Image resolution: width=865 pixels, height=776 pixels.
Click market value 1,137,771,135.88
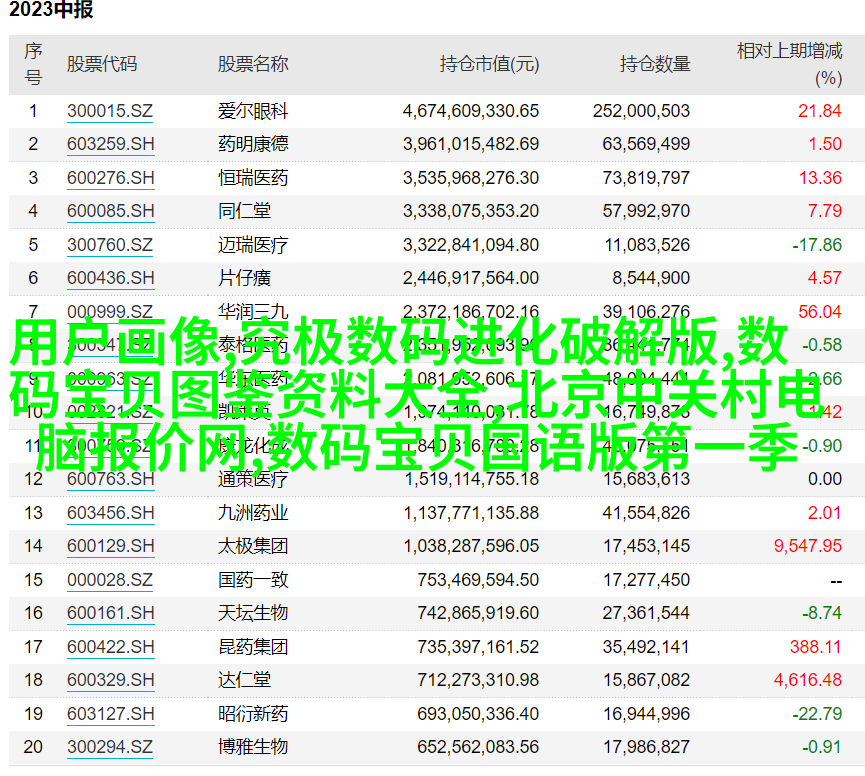471,512
